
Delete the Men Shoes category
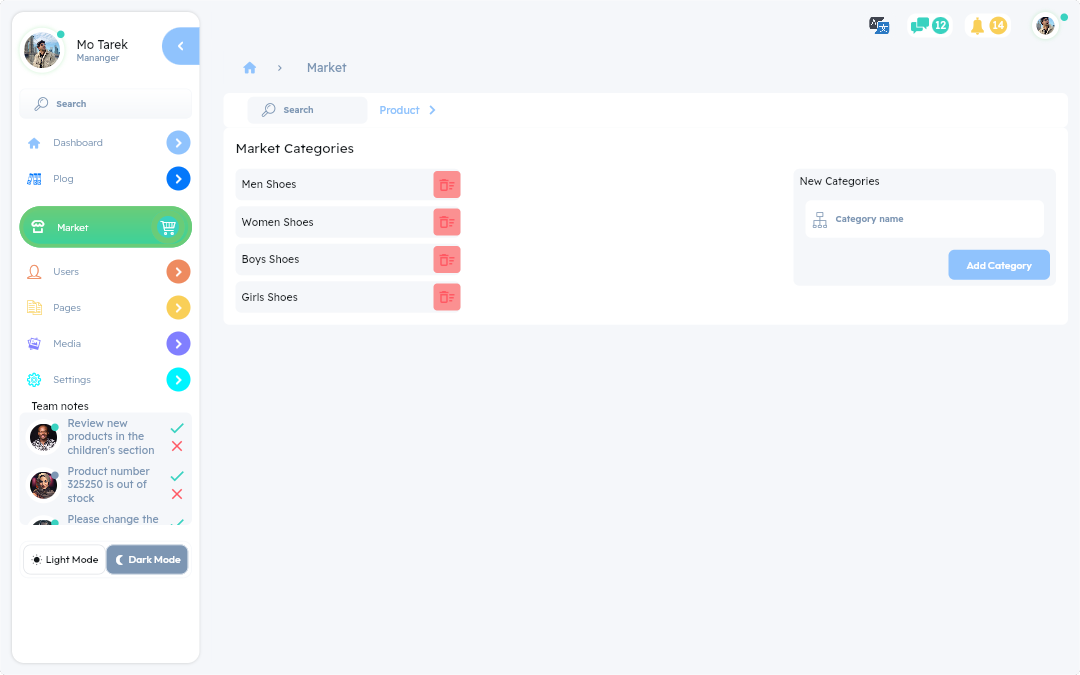click(446, 184)
